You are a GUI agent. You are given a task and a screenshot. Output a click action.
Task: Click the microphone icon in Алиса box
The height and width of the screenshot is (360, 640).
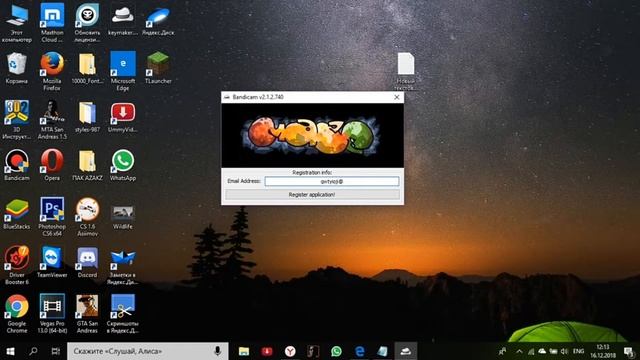point(218,351)
